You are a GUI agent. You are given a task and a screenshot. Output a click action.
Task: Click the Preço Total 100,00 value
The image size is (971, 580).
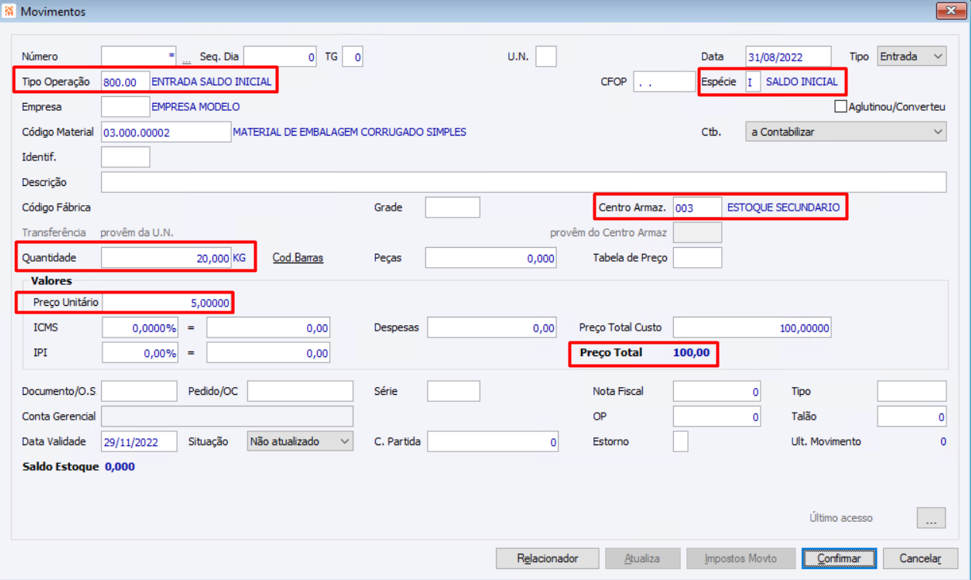691,353
